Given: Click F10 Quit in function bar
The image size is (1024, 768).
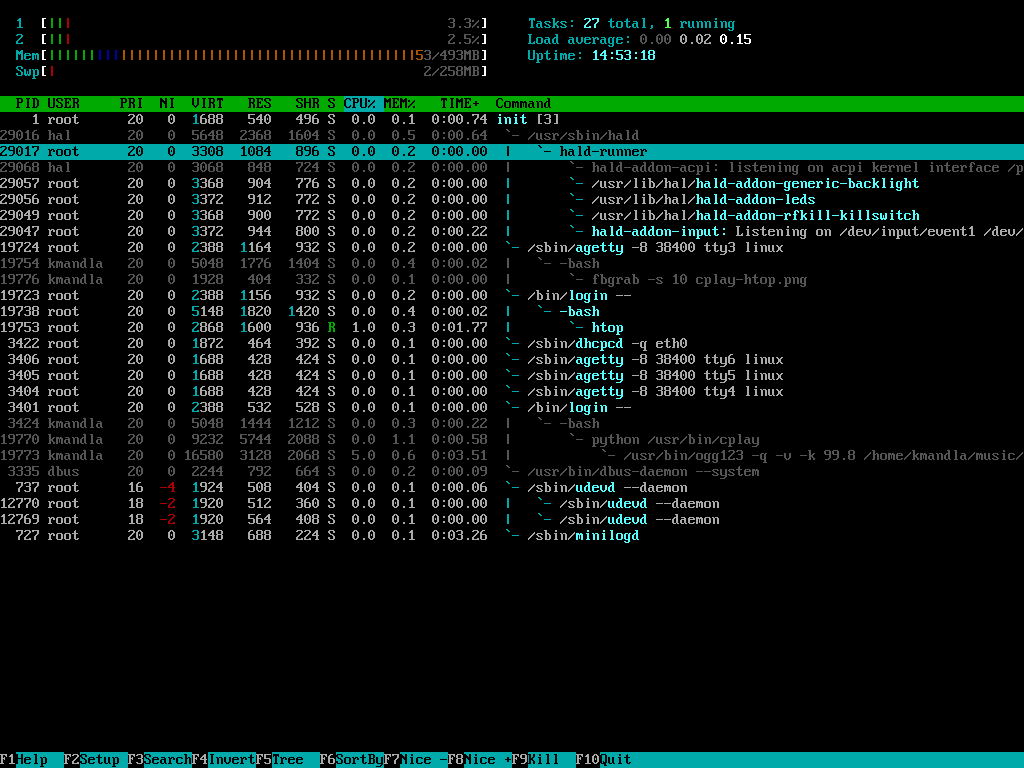Looking at the screenshot, I should 608,760.
